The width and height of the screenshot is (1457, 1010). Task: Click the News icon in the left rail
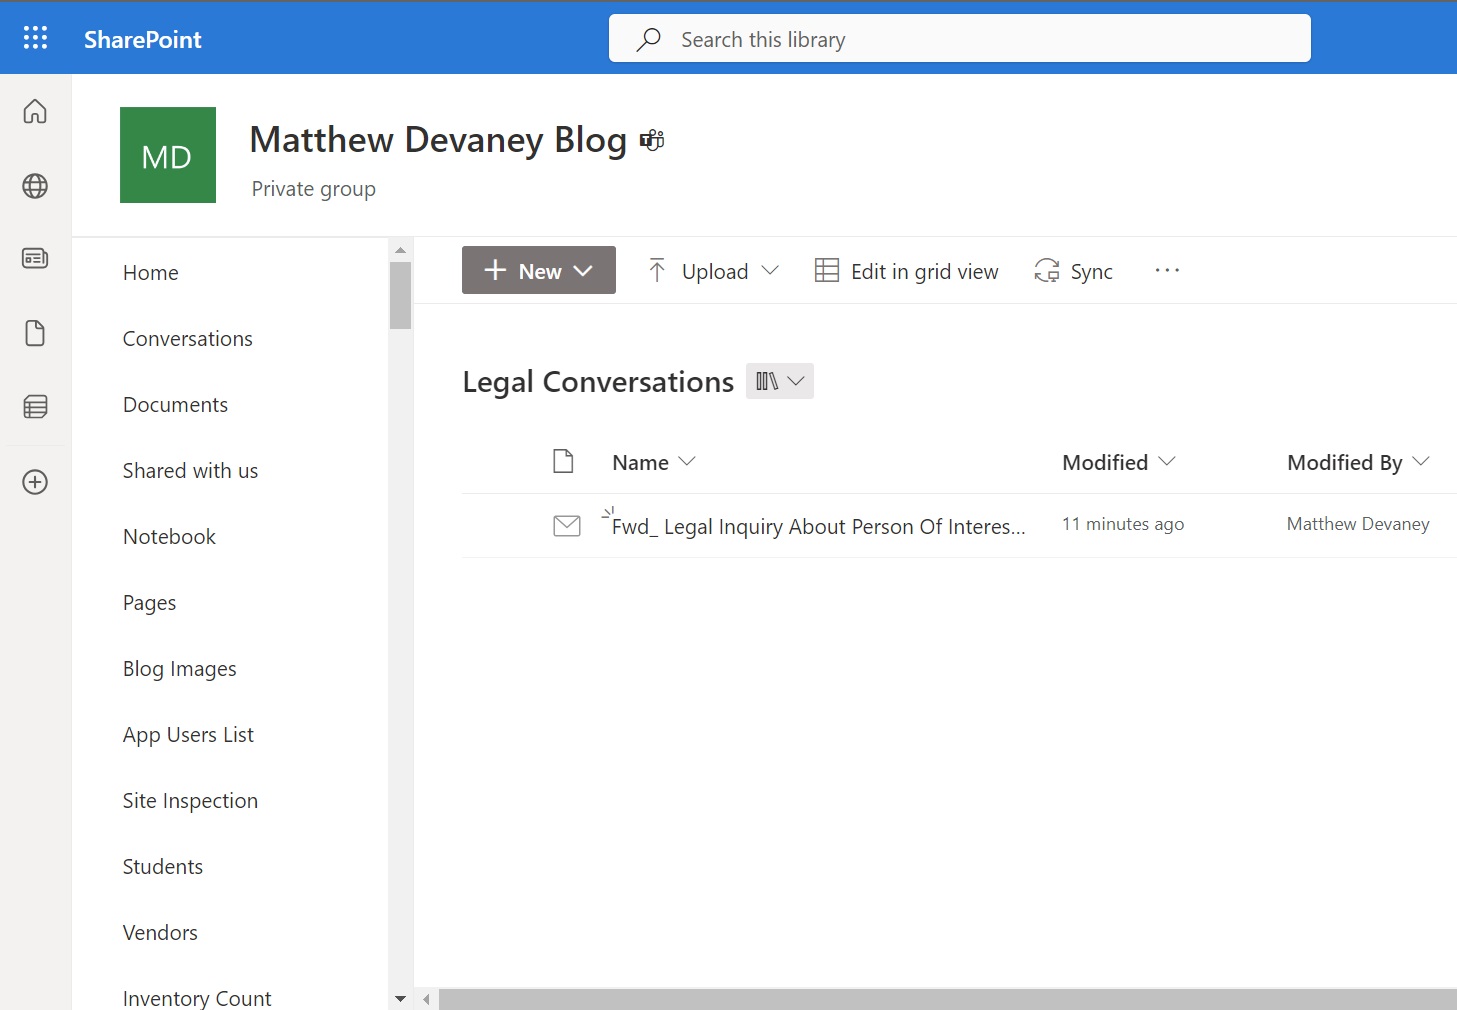coord(35,257)
